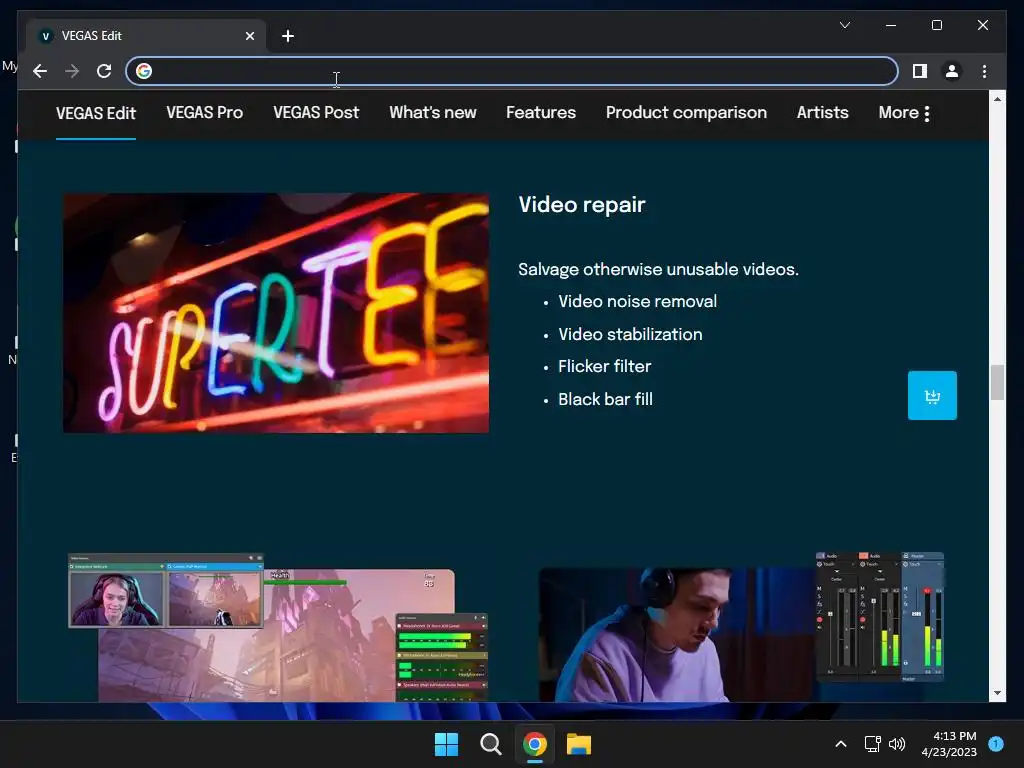Click the blue download cart button
The height and width of the screenshot is (768, 1024).
tap(932, 395)
